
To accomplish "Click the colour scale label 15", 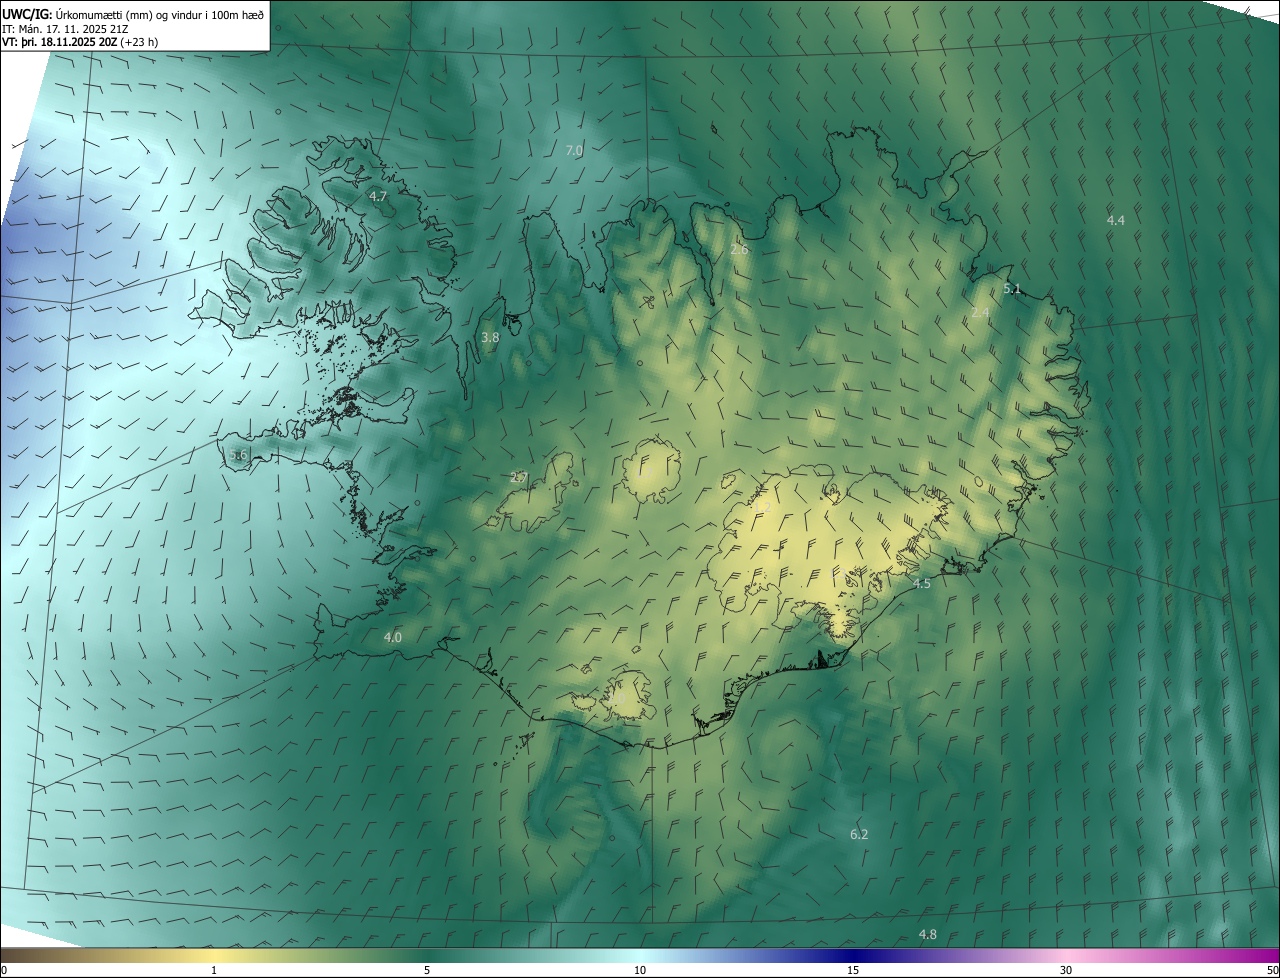I will click(853, 971).
